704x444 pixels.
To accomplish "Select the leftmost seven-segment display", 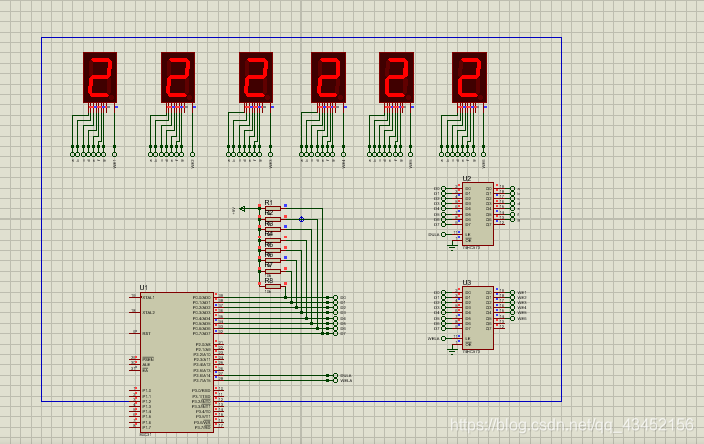I will click(100, 77).
